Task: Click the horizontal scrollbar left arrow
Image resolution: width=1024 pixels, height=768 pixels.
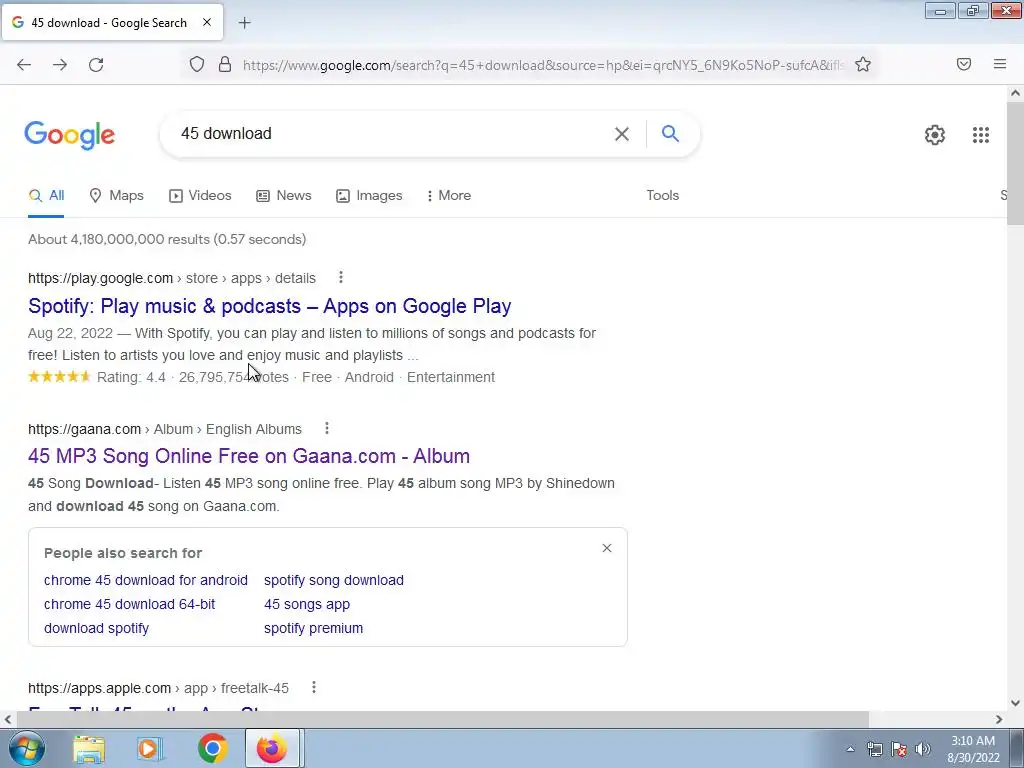Action: point(7,719)
